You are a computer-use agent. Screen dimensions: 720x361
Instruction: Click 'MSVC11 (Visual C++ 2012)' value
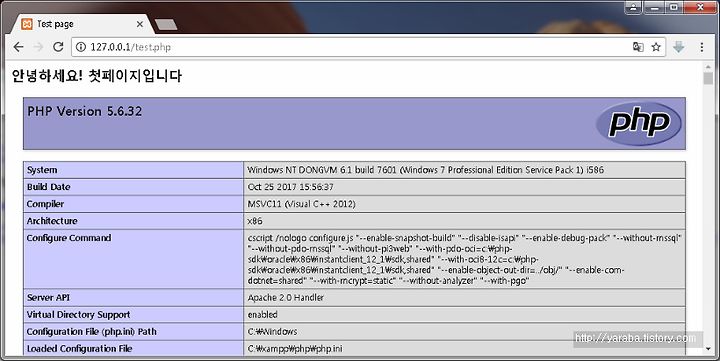coord(301,204)
